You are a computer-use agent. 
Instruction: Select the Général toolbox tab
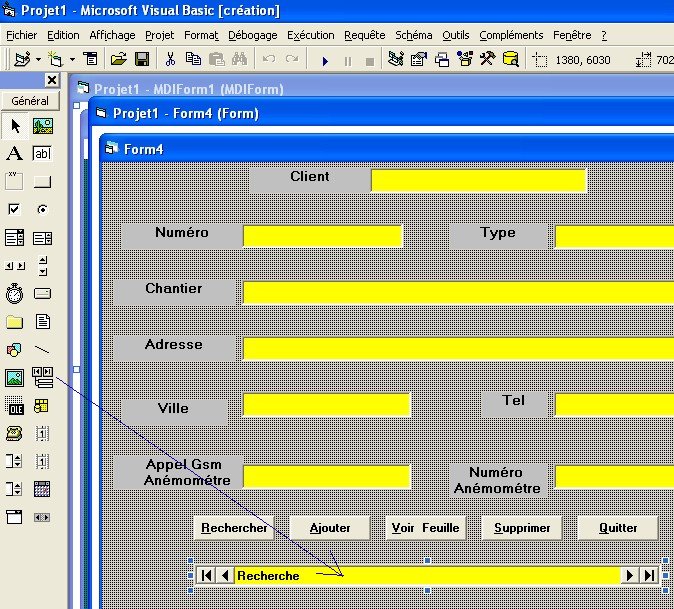(x=30, y=101)
